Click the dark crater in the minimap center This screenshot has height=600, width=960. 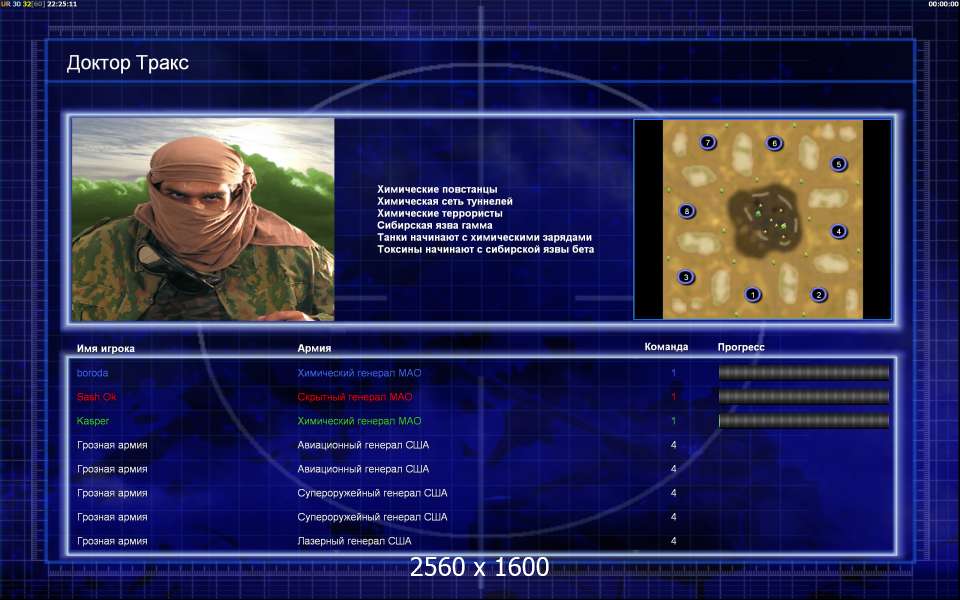coord(764,220)
